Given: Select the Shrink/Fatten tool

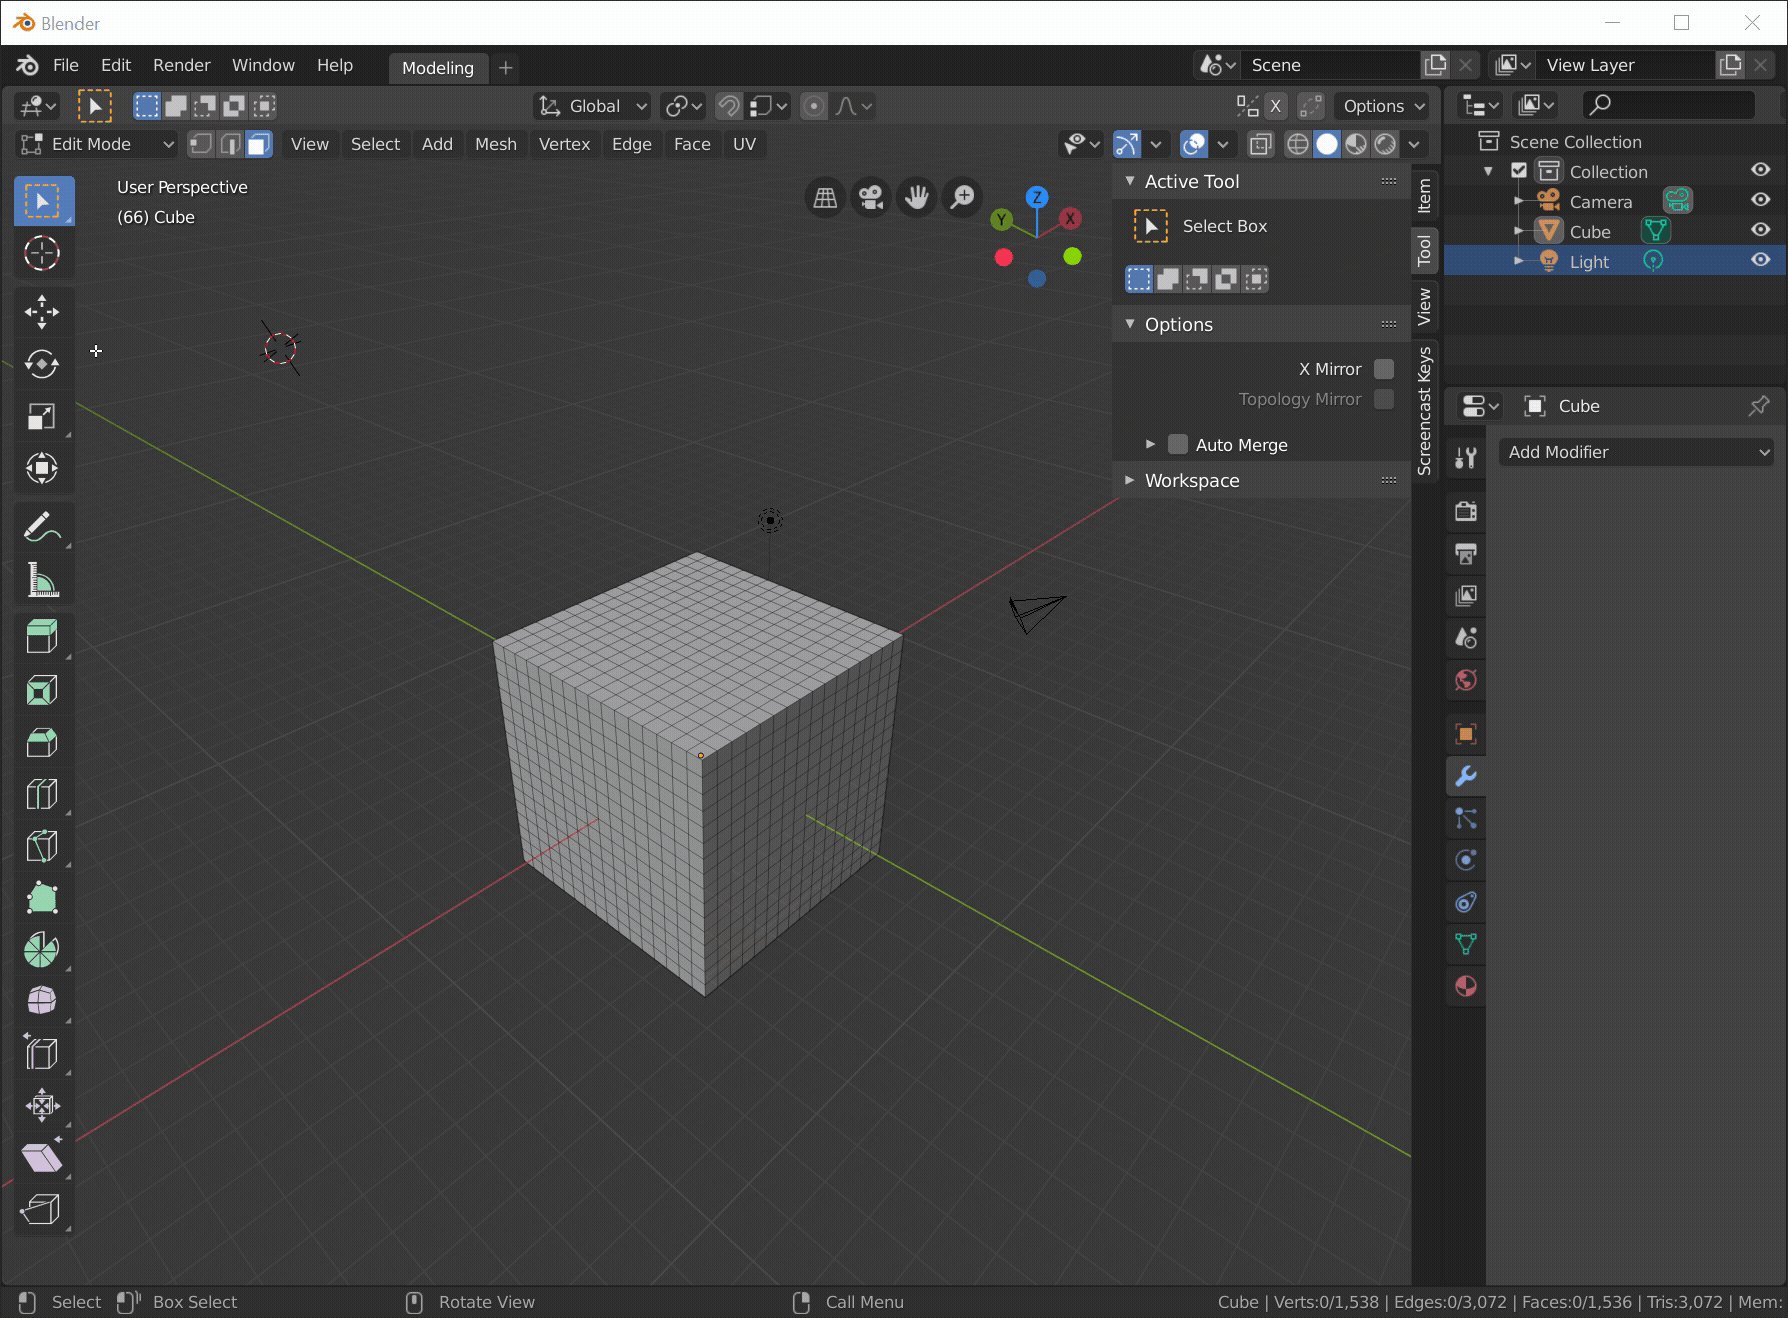Looking at the screenshot, I should click(43, 1106).
